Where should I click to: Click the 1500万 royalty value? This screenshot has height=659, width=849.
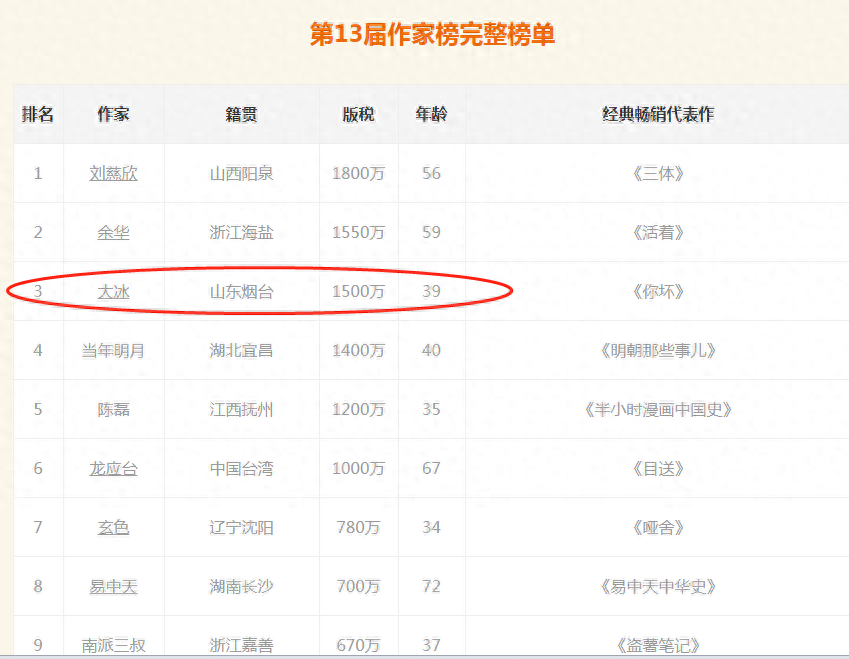[x=358, y=291]
